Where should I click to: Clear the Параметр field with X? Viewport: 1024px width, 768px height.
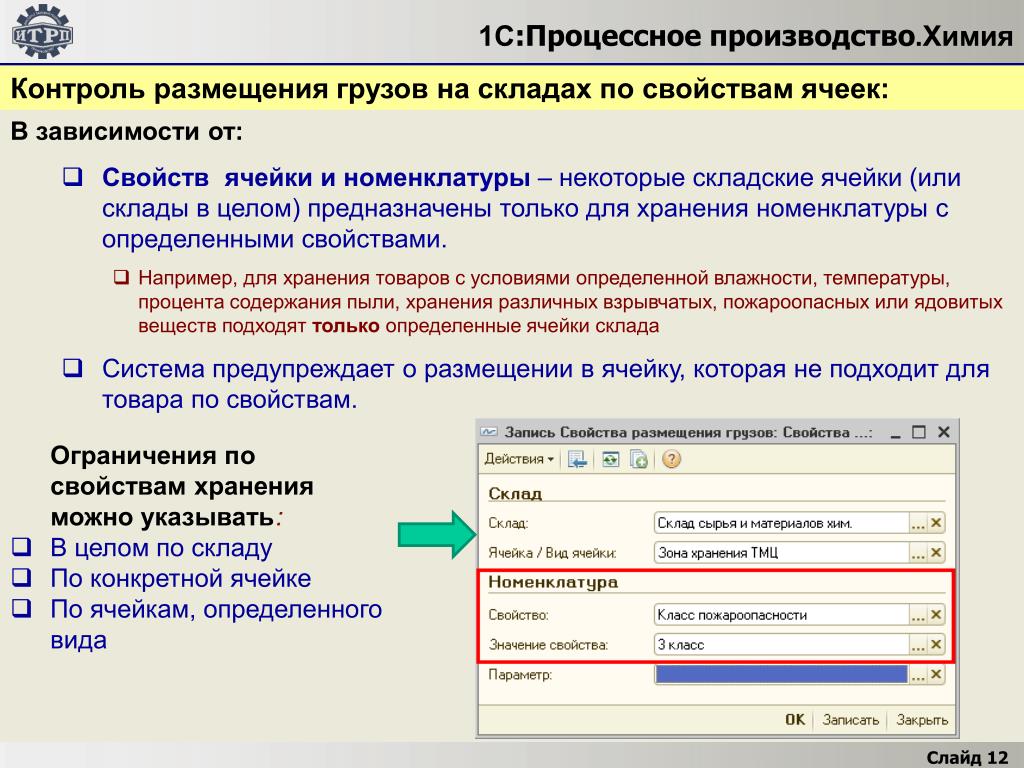click(x=936, y=675)
